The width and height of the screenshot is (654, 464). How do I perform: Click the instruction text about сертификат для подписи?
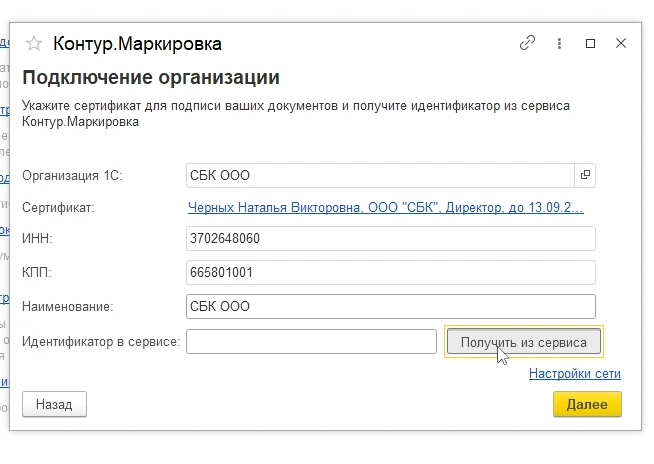tap(296, 113)
